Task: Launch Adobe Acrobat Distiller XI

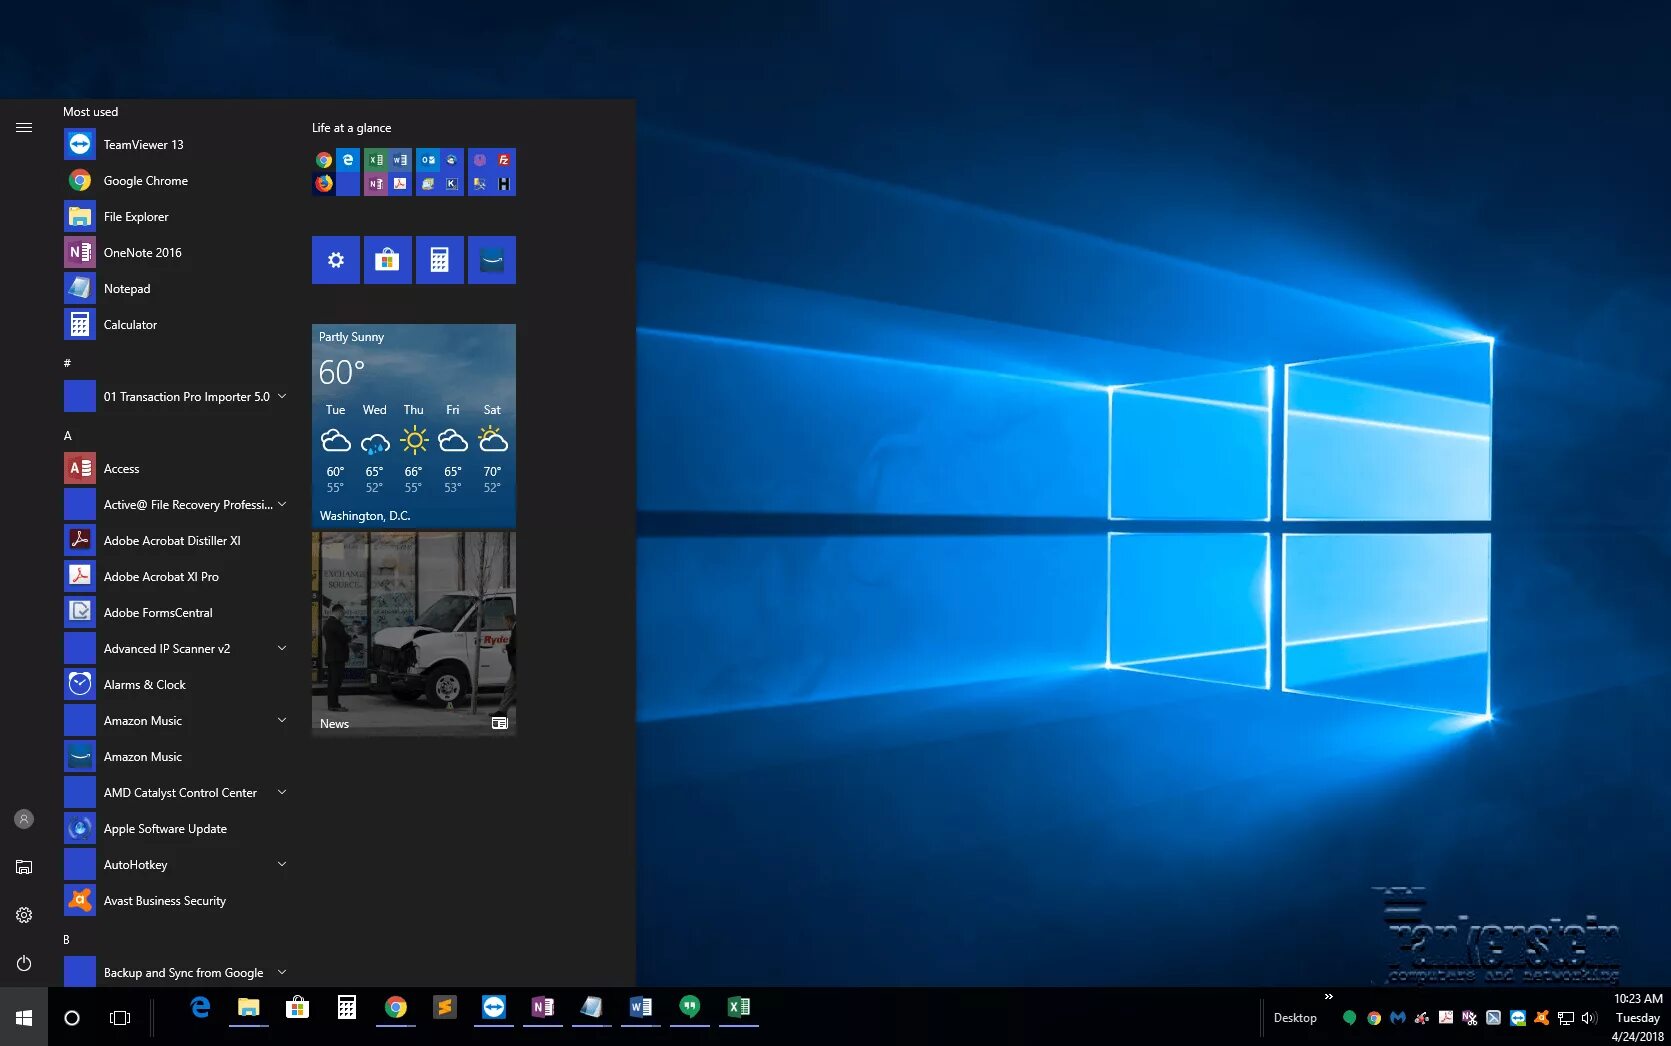Action: tap(175, 541)
